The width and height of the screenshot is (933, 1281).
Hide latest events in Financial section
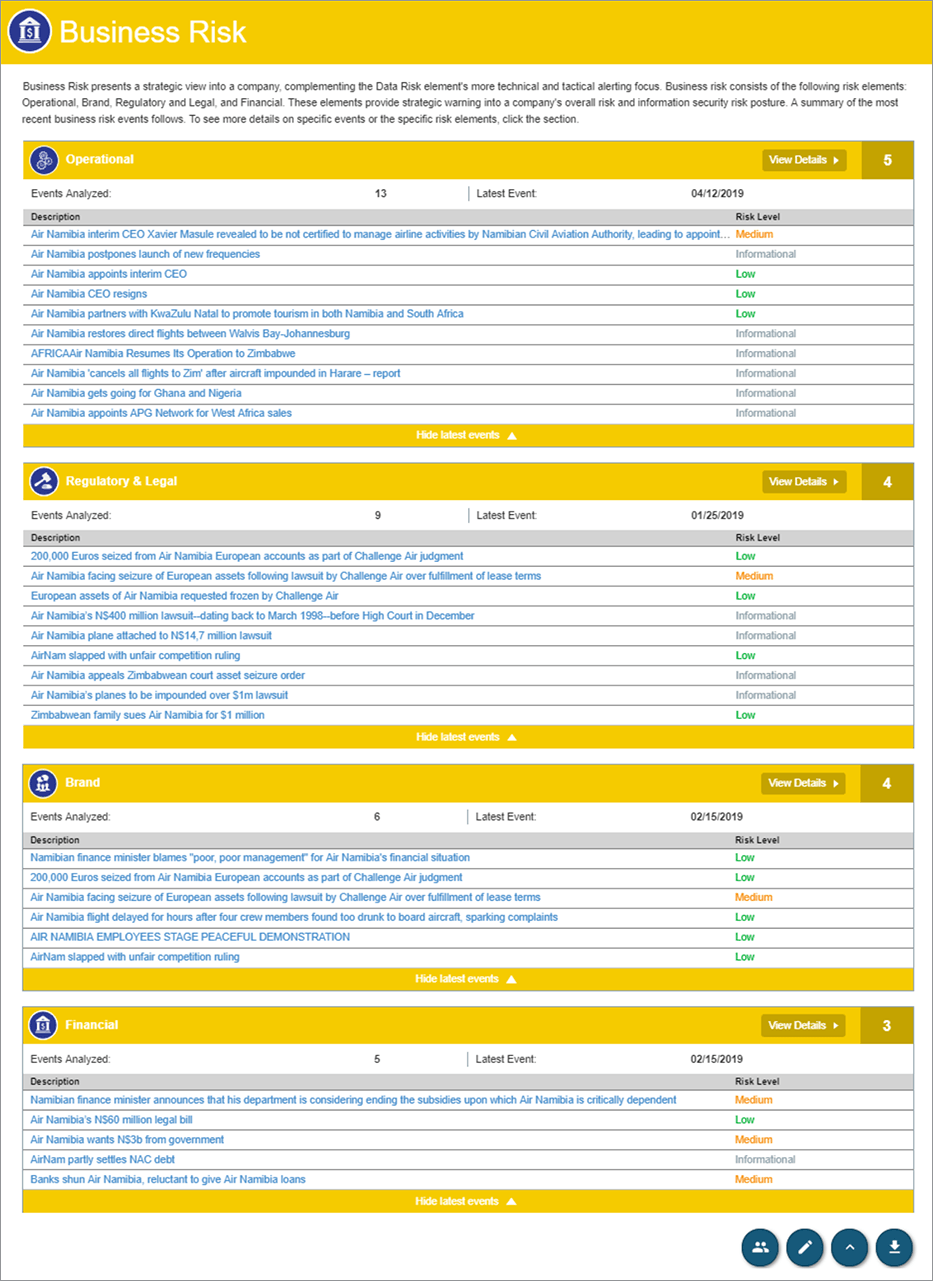click(x=467, y=1201)
